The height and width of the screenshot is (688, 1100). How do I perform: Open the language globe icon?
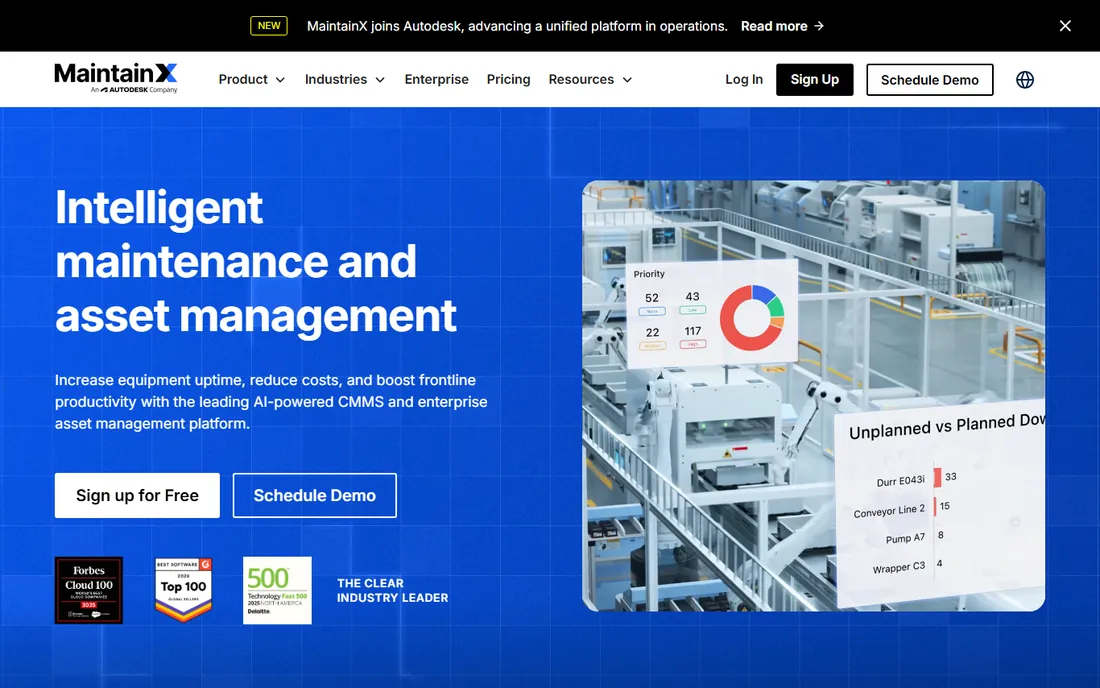point(1025,80)
